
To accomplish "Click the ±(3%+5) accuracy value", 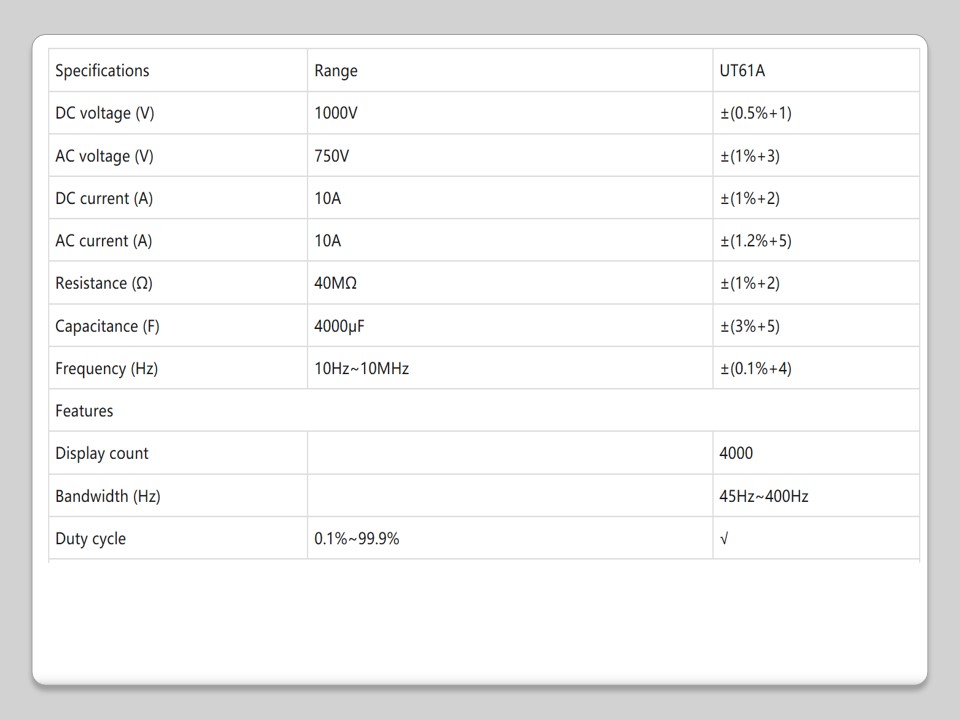I will pyautogui.click(x=749, y=326).
